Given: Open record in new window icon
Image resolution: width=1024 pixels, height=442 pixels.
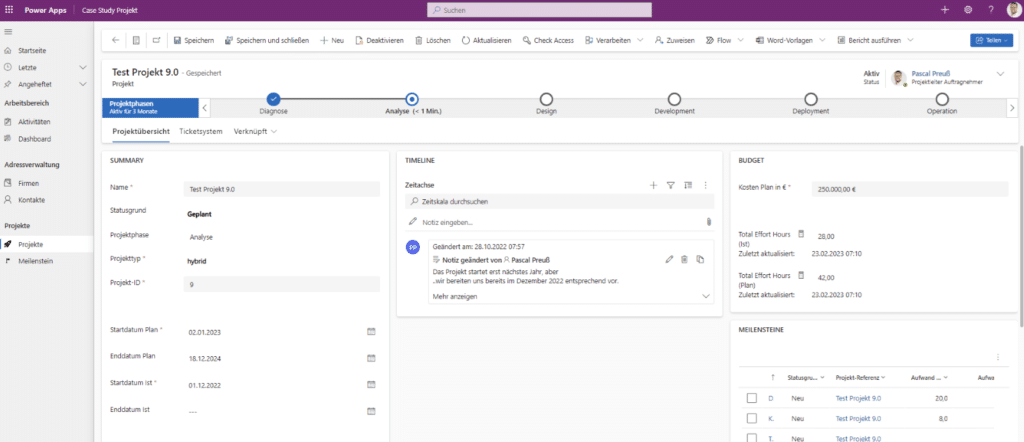Looking at the screenshot, I should (x=157, y=40).
